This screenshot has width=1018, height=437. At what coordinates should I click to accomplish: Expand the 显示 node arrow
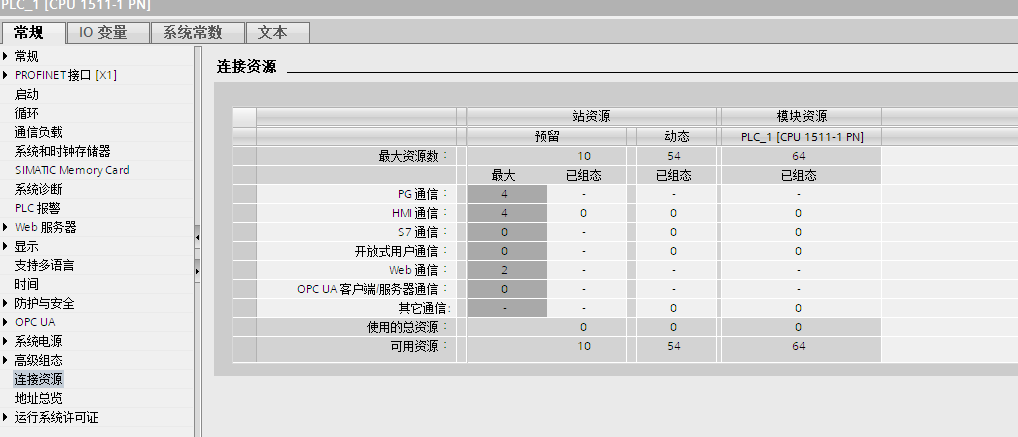click(x=6, y=247)
